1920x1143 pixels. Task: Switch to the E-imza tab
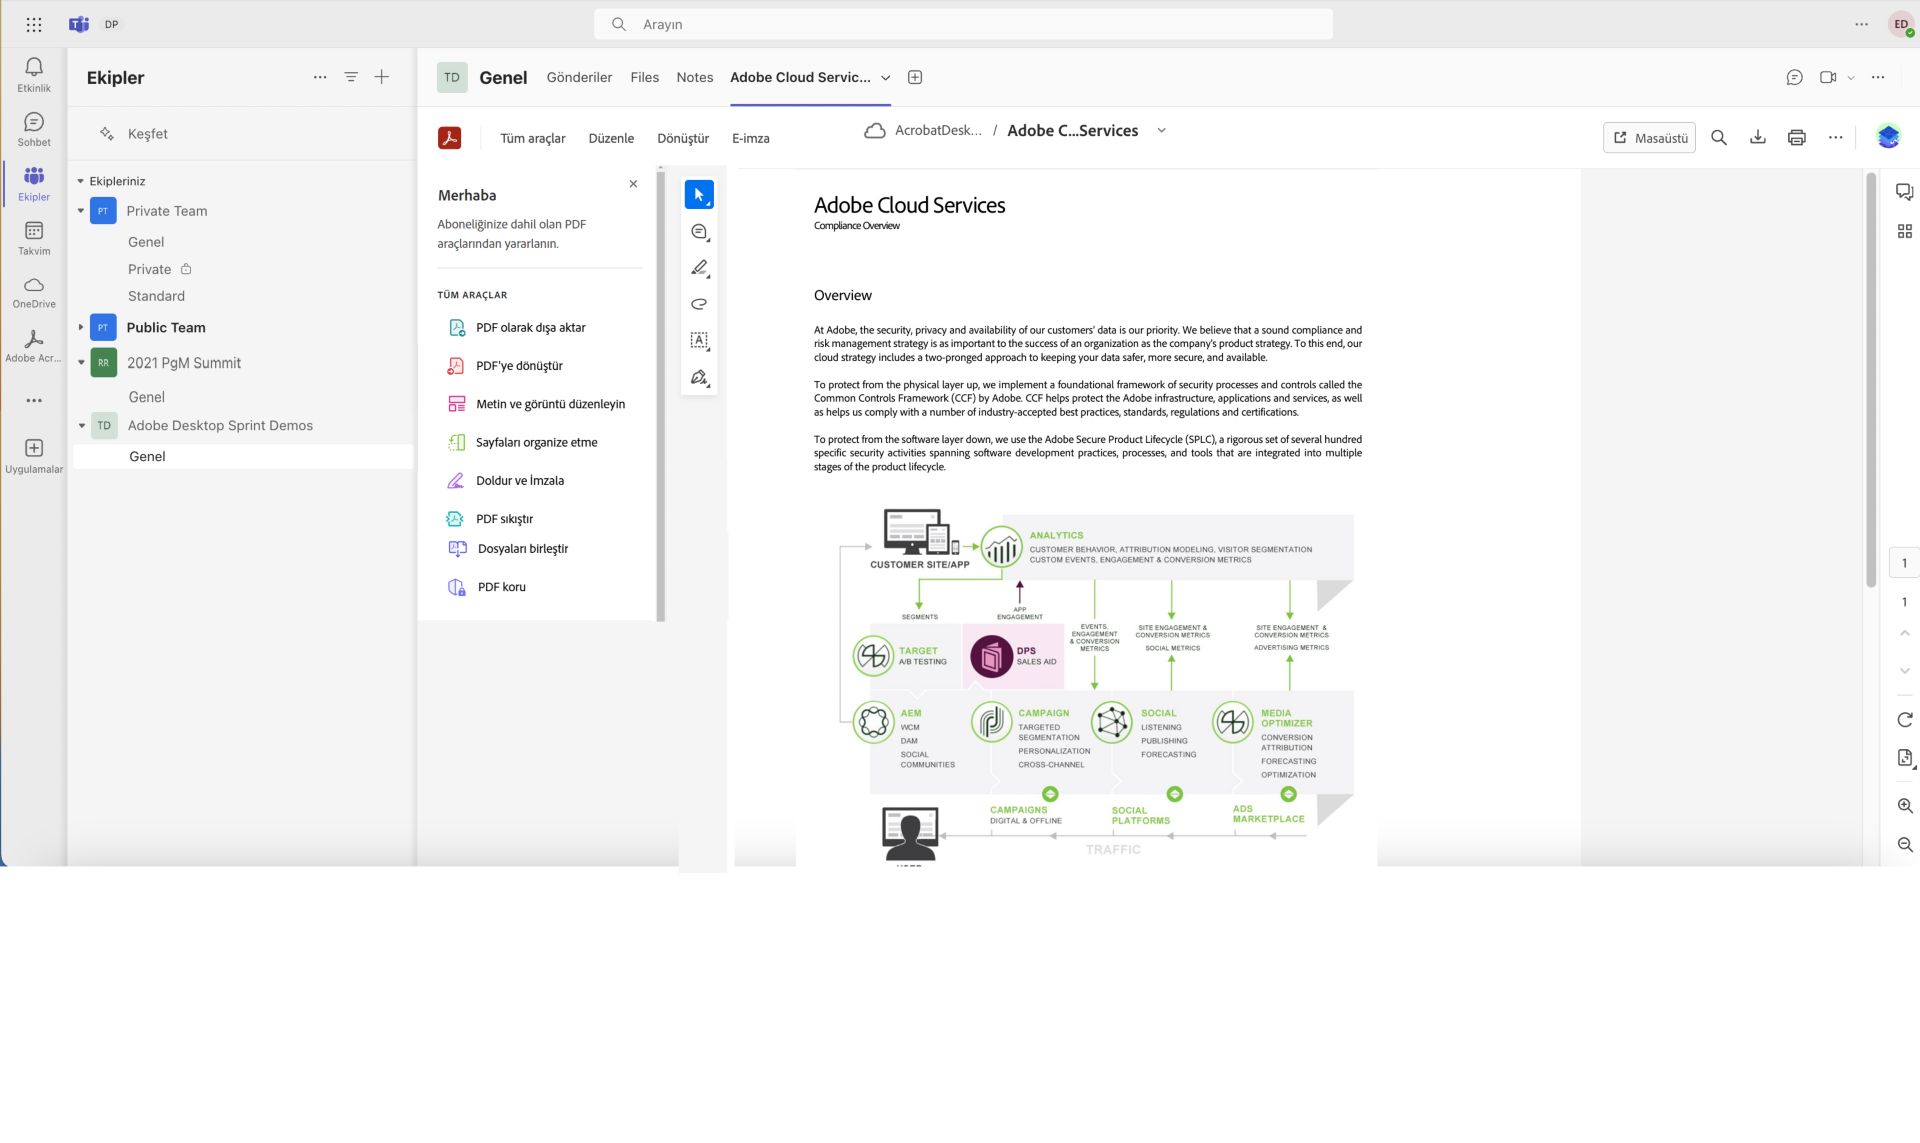tap(751, 137)
